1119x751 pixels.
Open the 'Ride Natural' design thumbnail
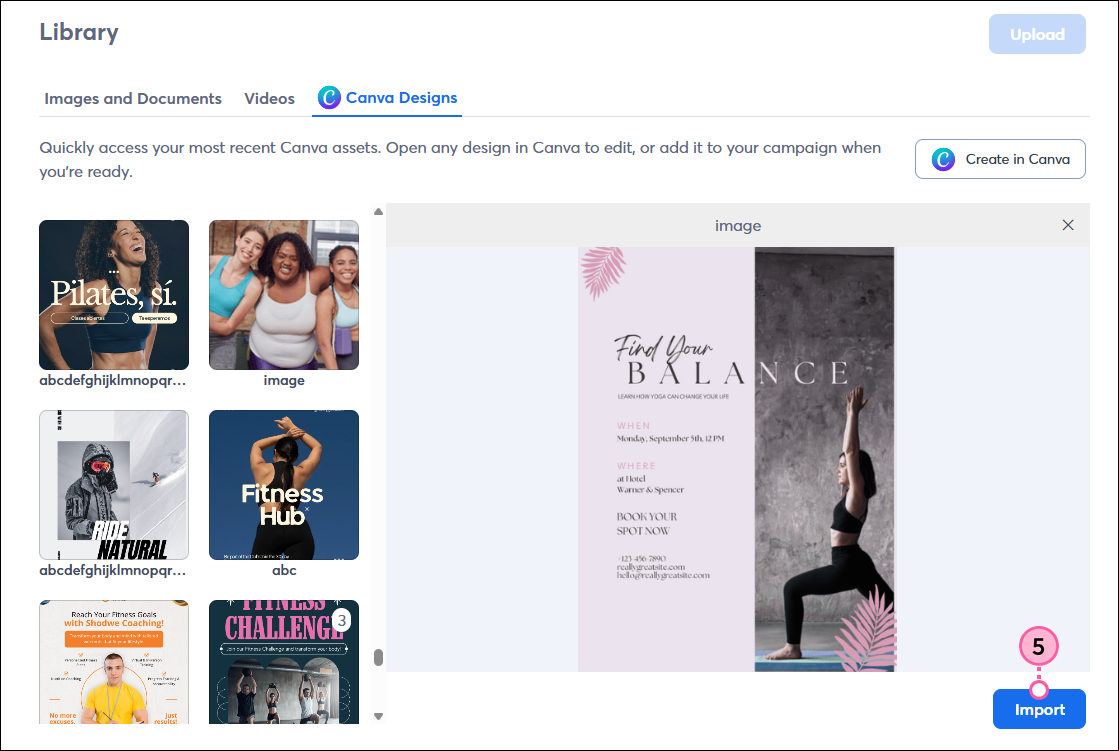point(113,484)
